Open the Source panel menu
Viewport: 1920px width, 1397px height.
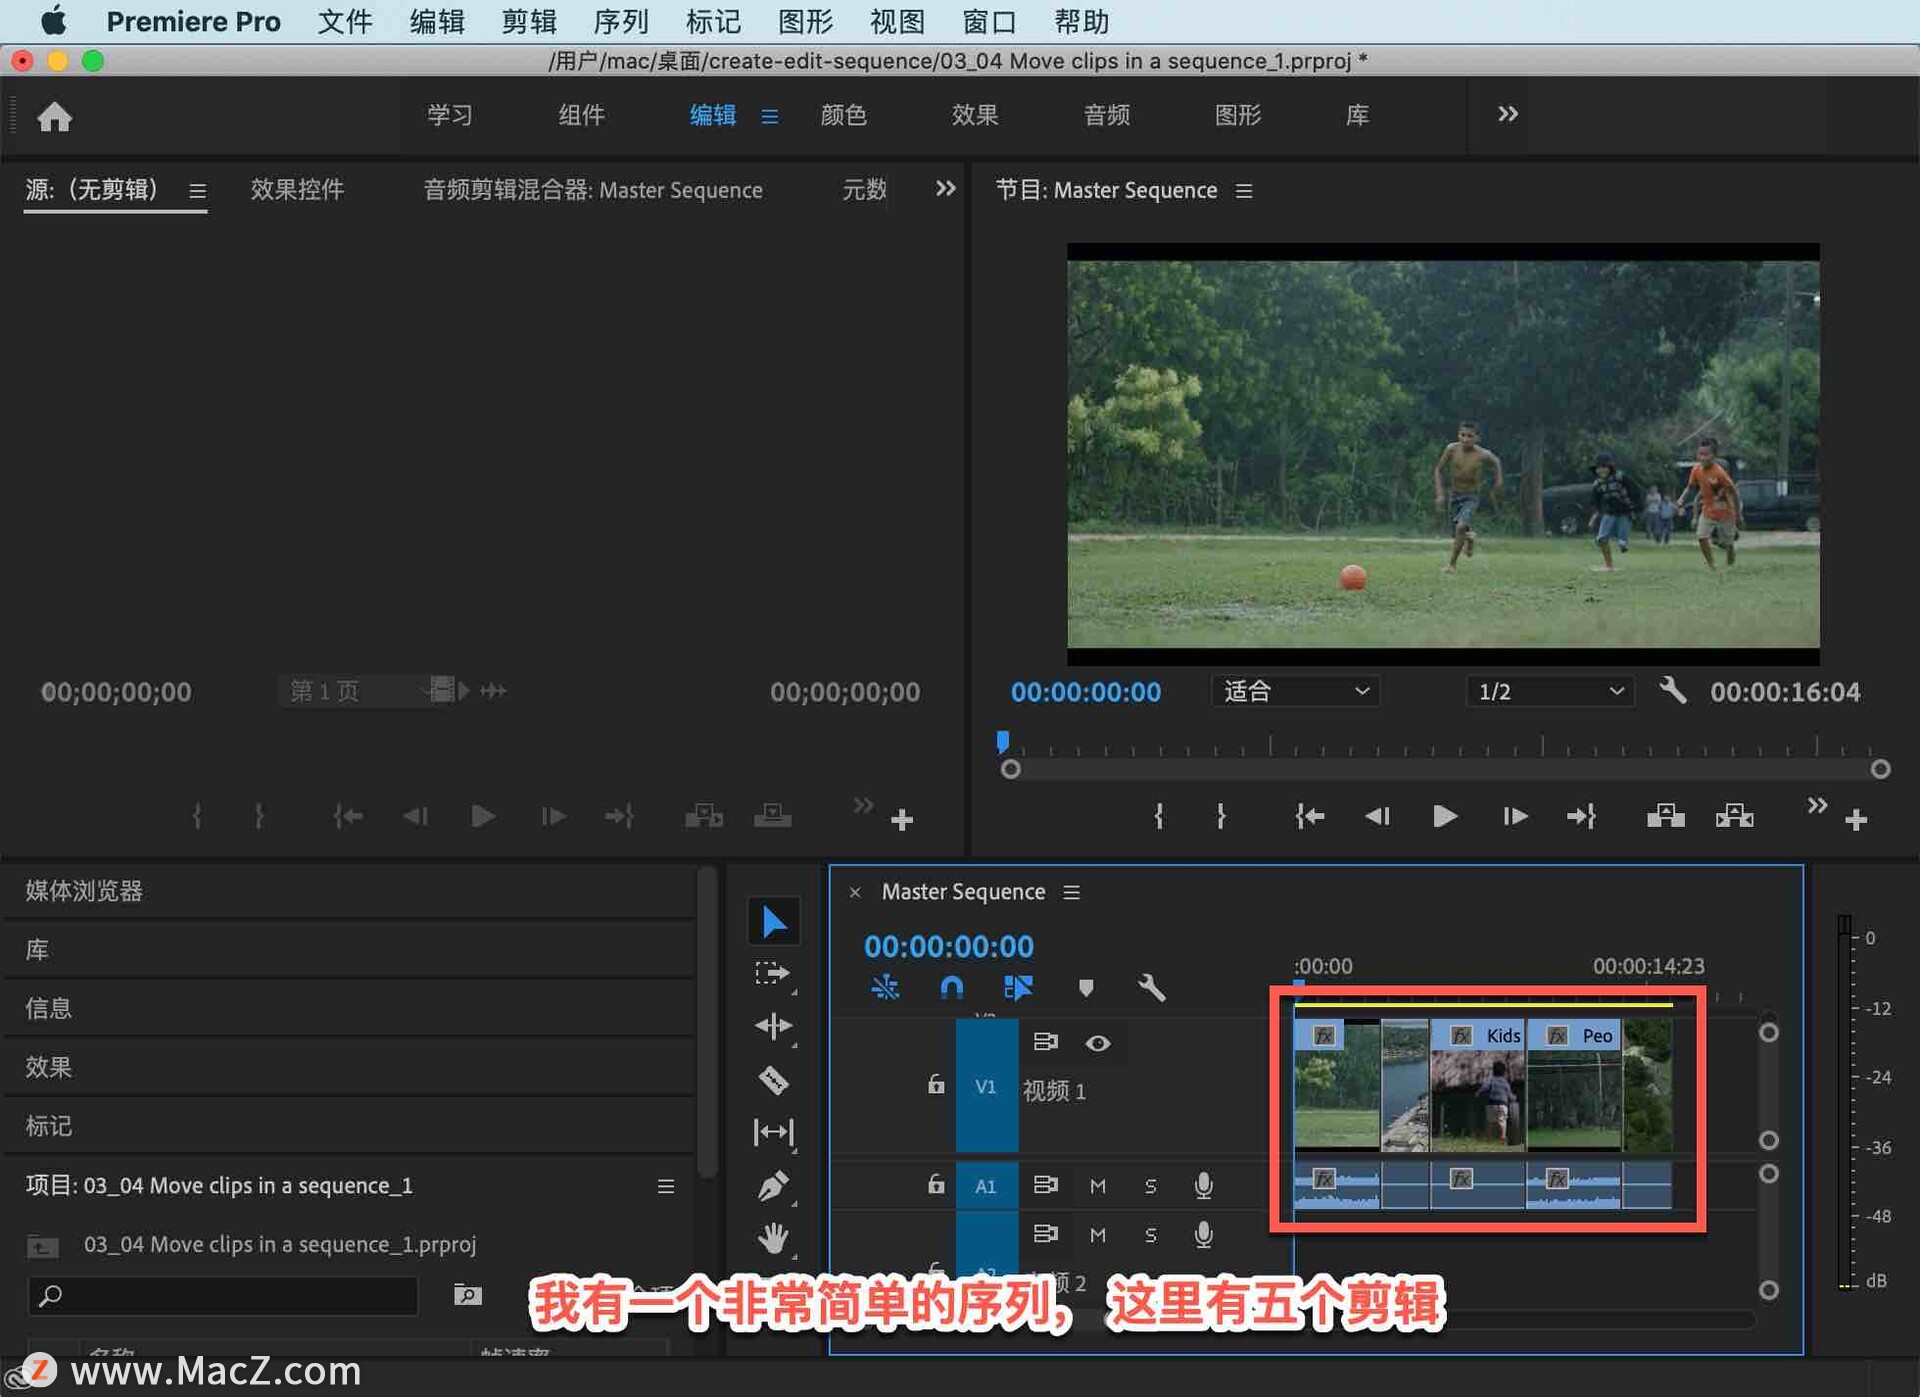pos(198,190)
